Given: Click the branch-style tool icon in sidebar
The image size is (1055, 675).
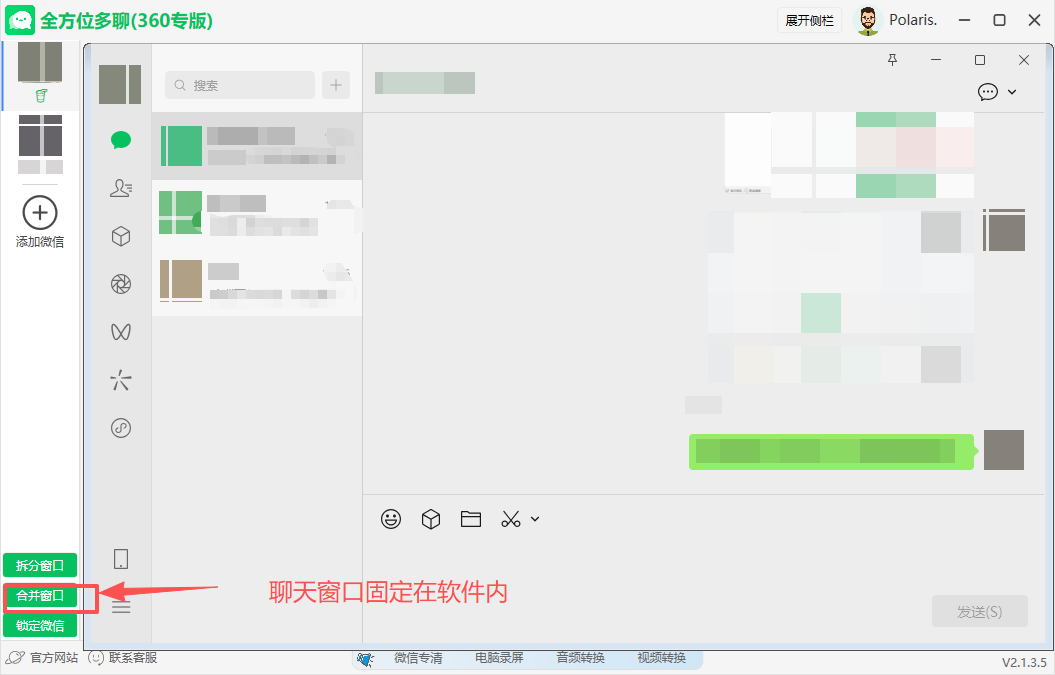Looking at the screenshot, I should click(x=120, y=379).
